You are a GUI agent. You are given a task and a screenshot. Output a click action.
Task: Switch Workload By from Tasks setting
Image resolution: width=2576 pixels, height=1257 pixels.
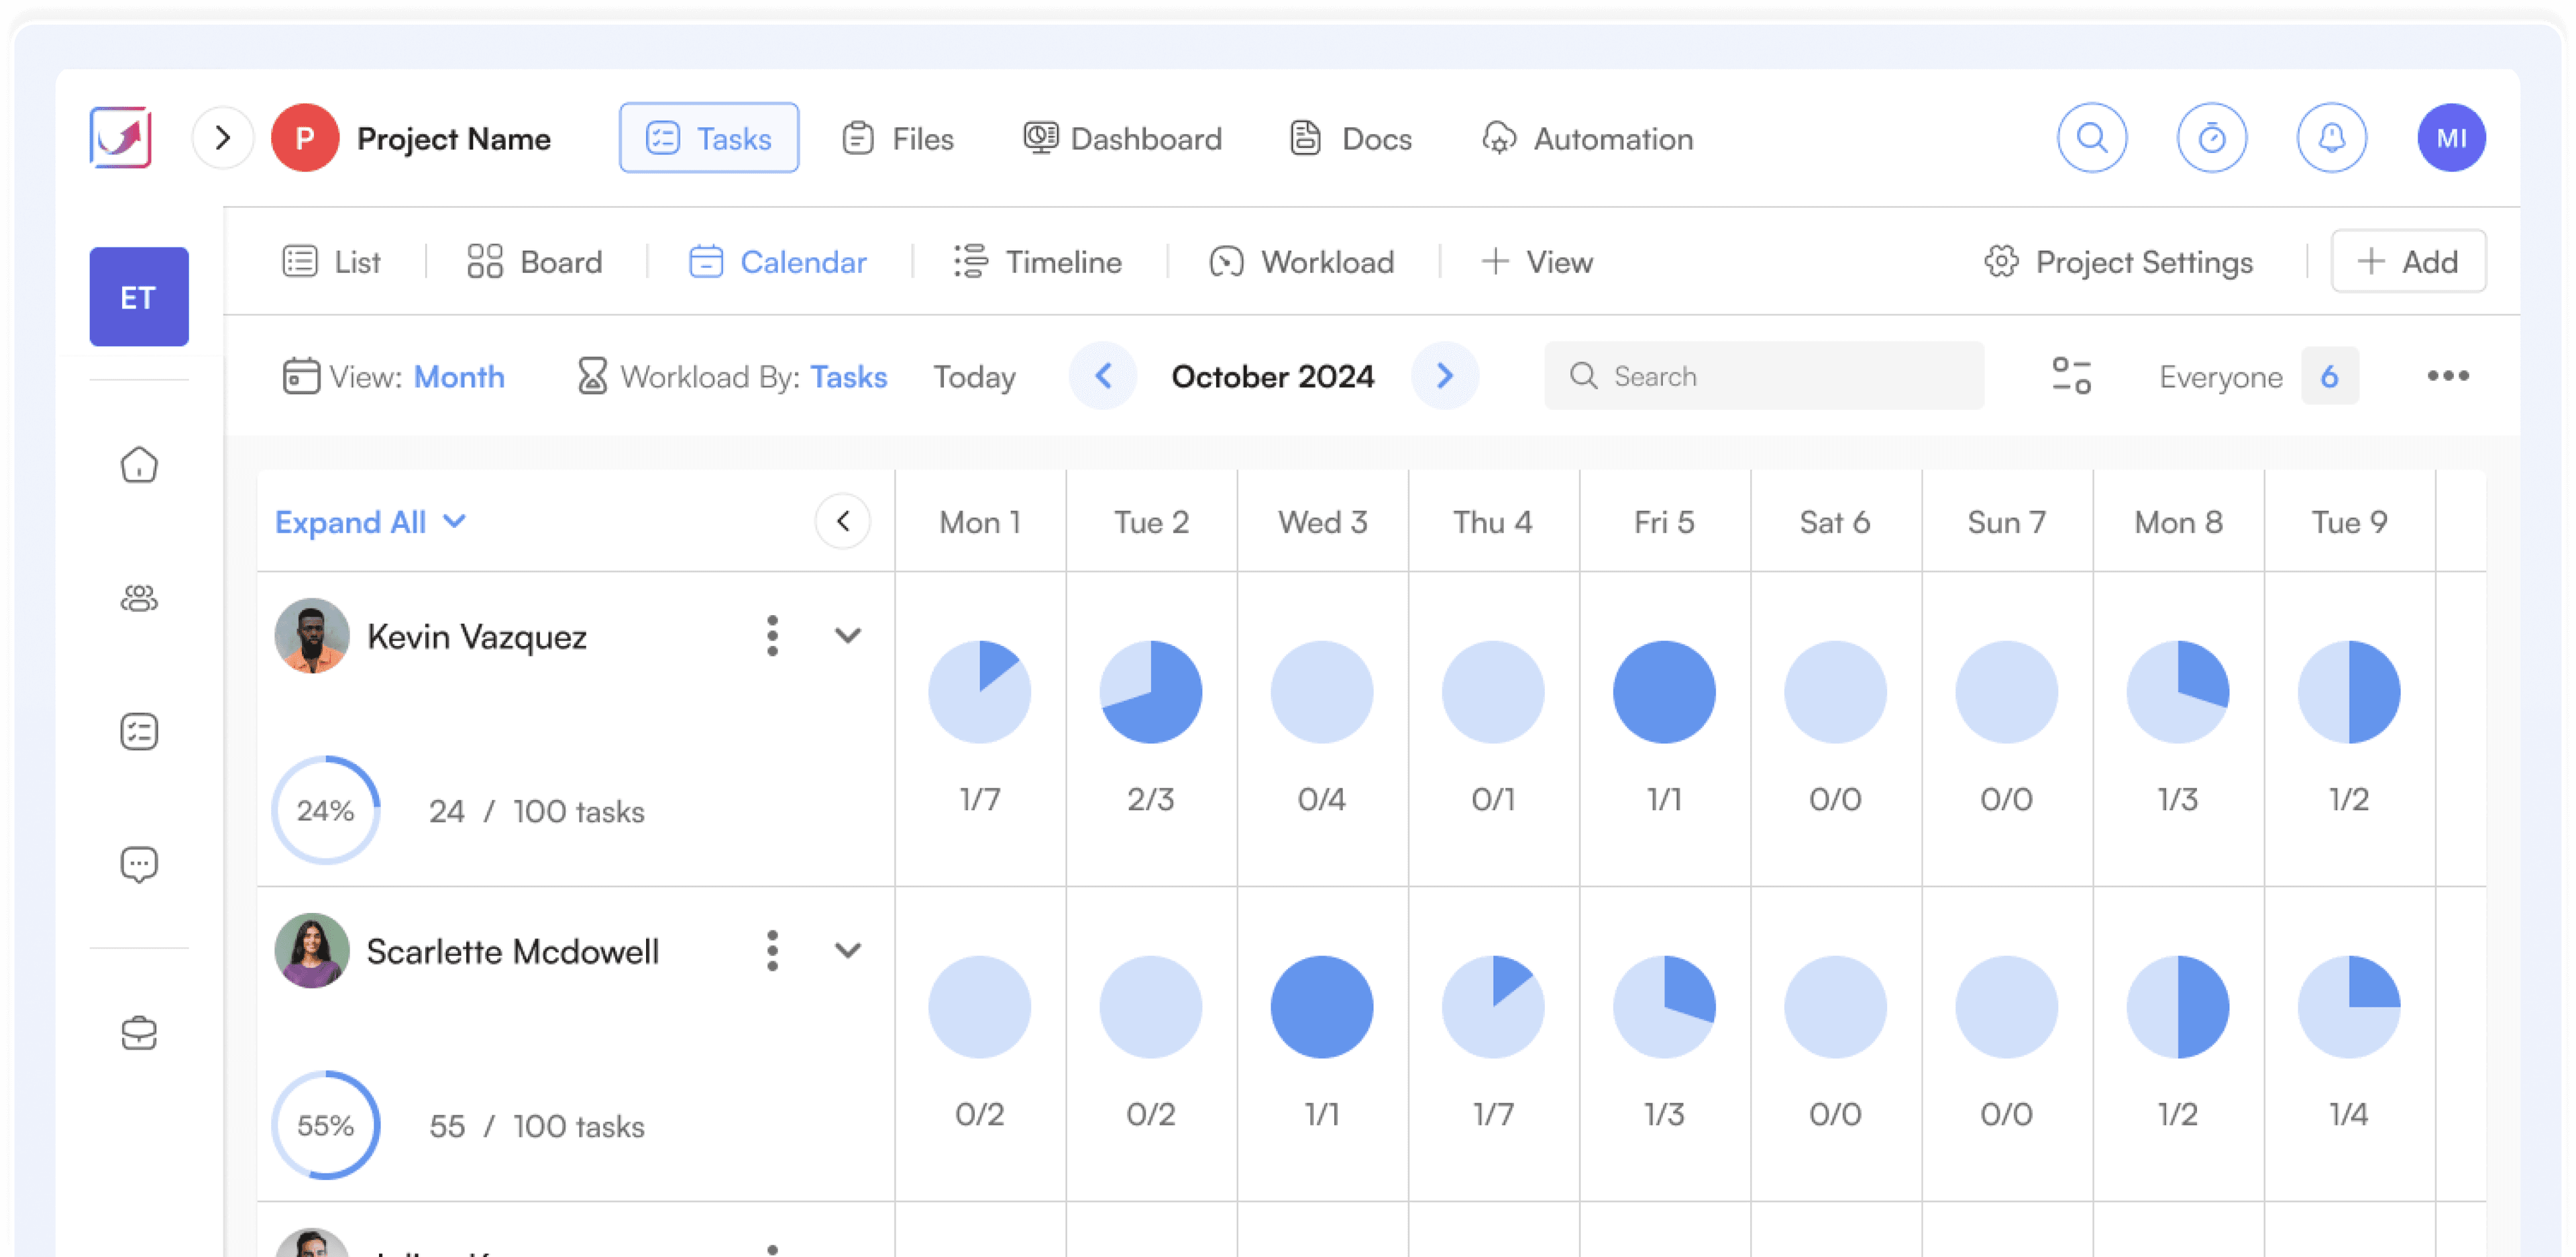click(849, 377)
